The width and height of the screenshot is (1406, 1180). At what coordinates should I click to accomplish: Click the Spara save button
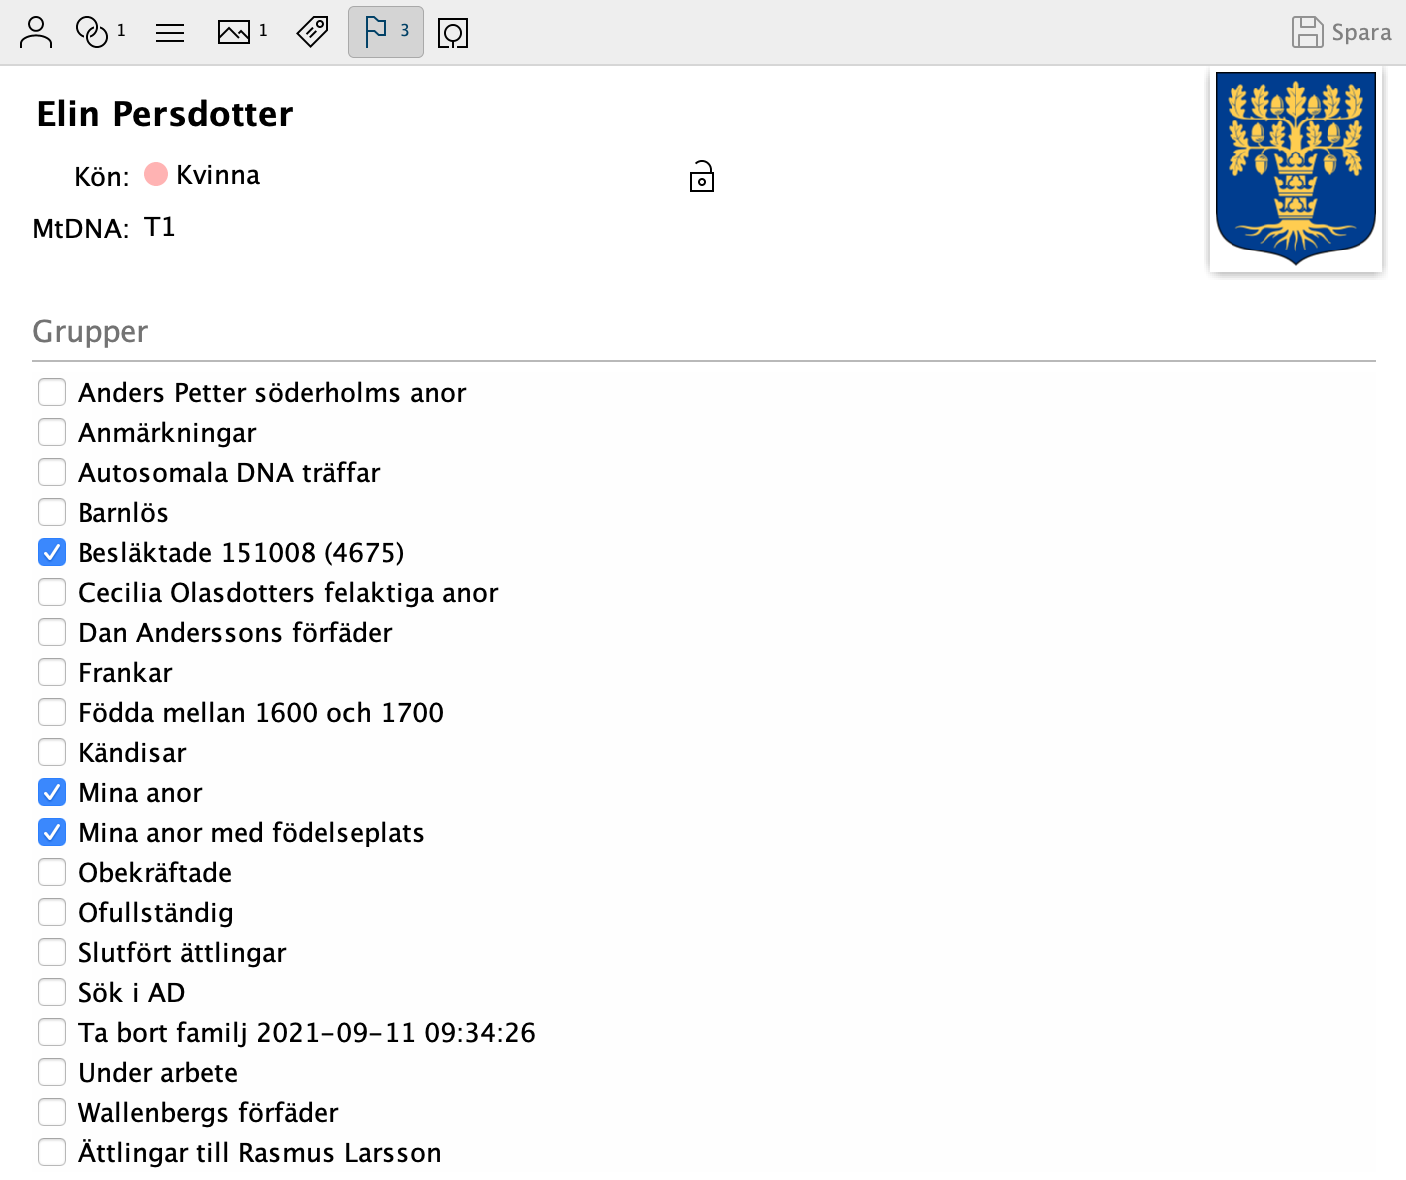tap(1341, 32)
